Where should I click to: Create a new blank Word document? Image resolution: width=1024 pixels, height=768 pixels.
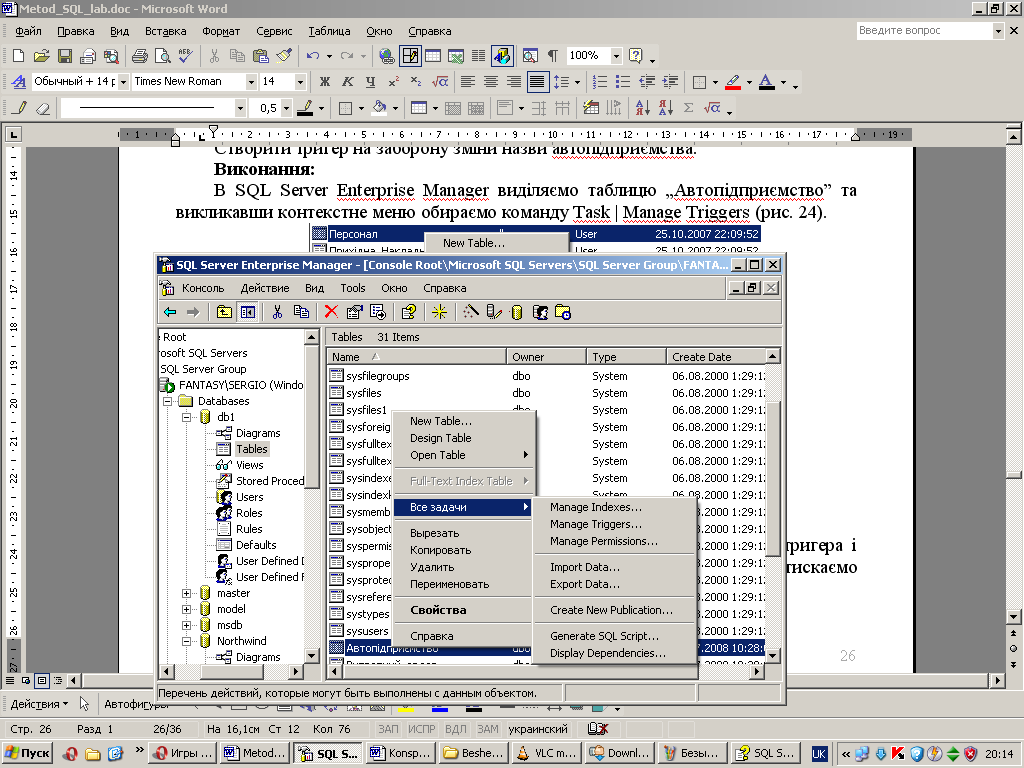[18, 56]
